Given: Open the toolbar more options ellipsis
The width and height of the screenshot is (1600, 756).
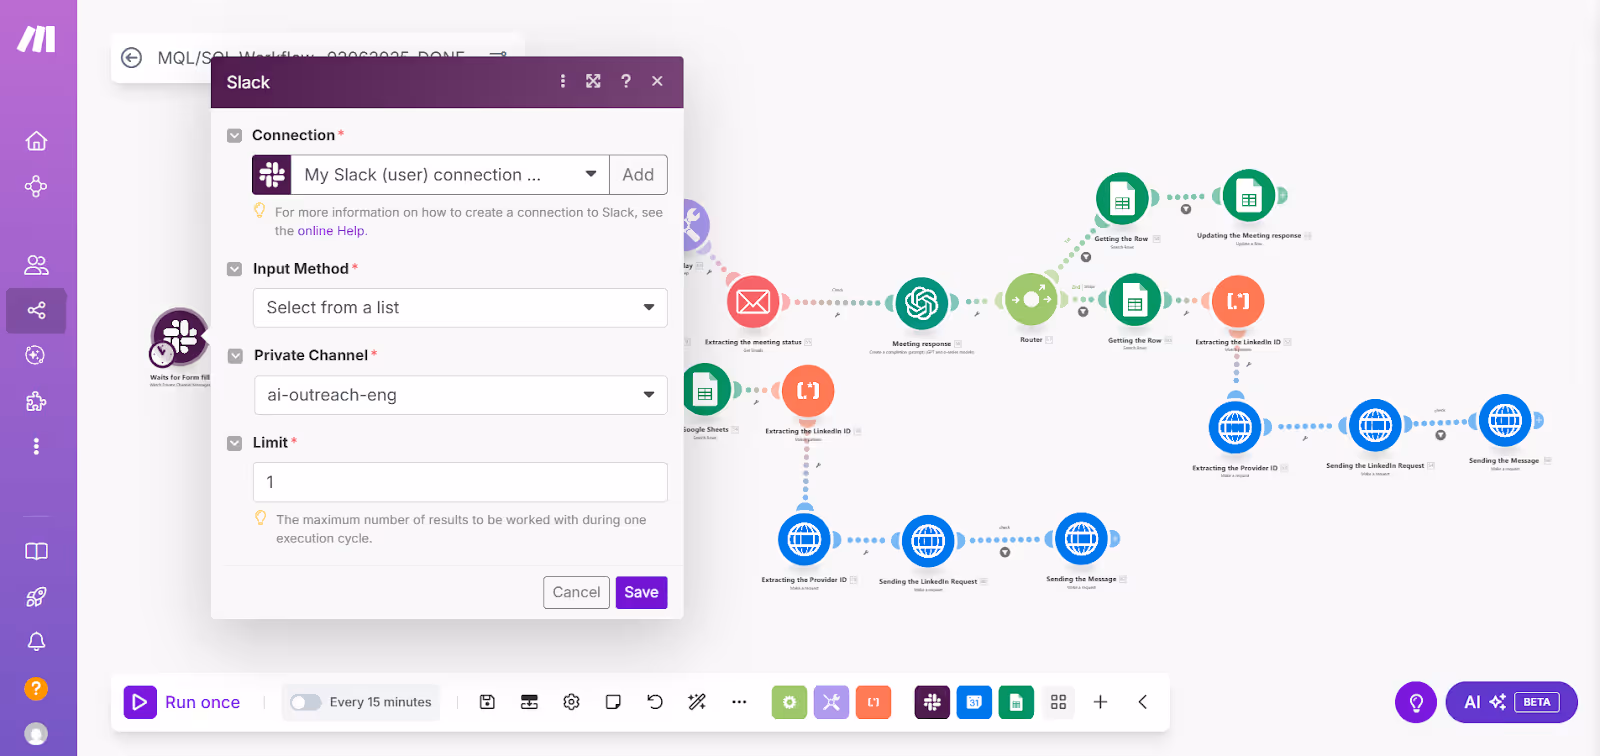Looking at the screenshot, I should click(x=739, y=702).
